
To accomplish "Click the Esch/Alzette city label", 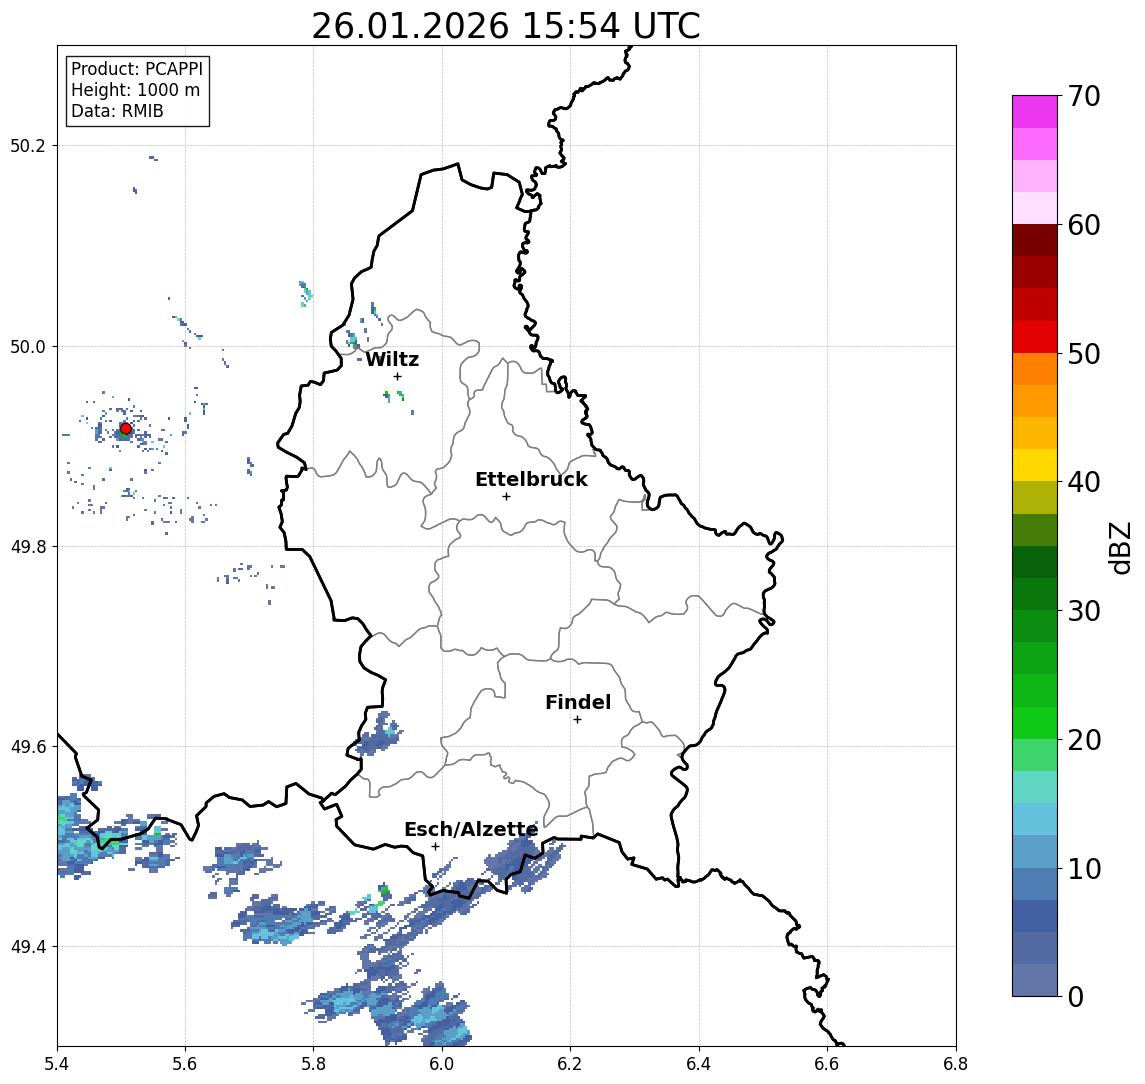I will (x=471, y=829).
